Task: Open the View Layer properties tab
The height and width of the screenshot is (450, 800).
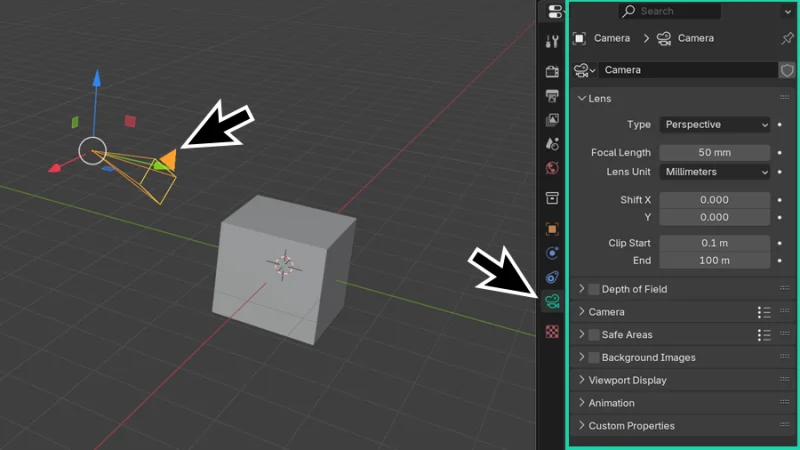Action: pyautogui.click(x=552, y=120)
